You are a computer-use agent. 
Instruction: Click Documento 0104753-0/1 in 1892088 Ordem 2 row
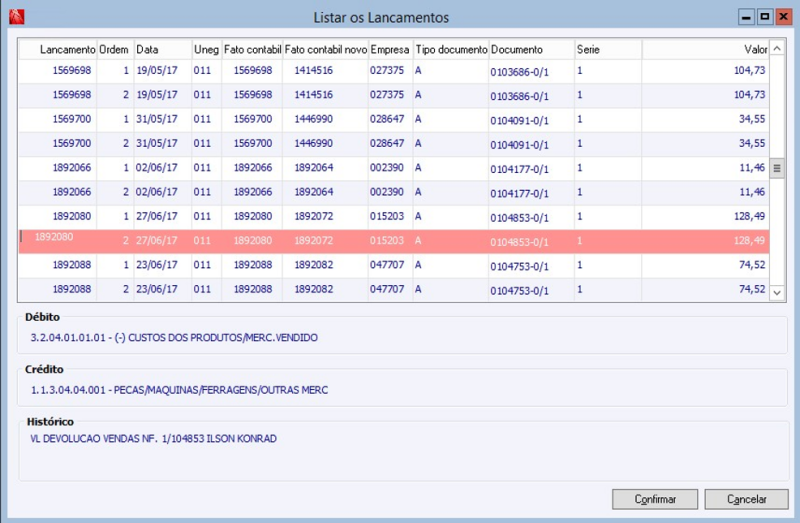click(x=519, y=291)
